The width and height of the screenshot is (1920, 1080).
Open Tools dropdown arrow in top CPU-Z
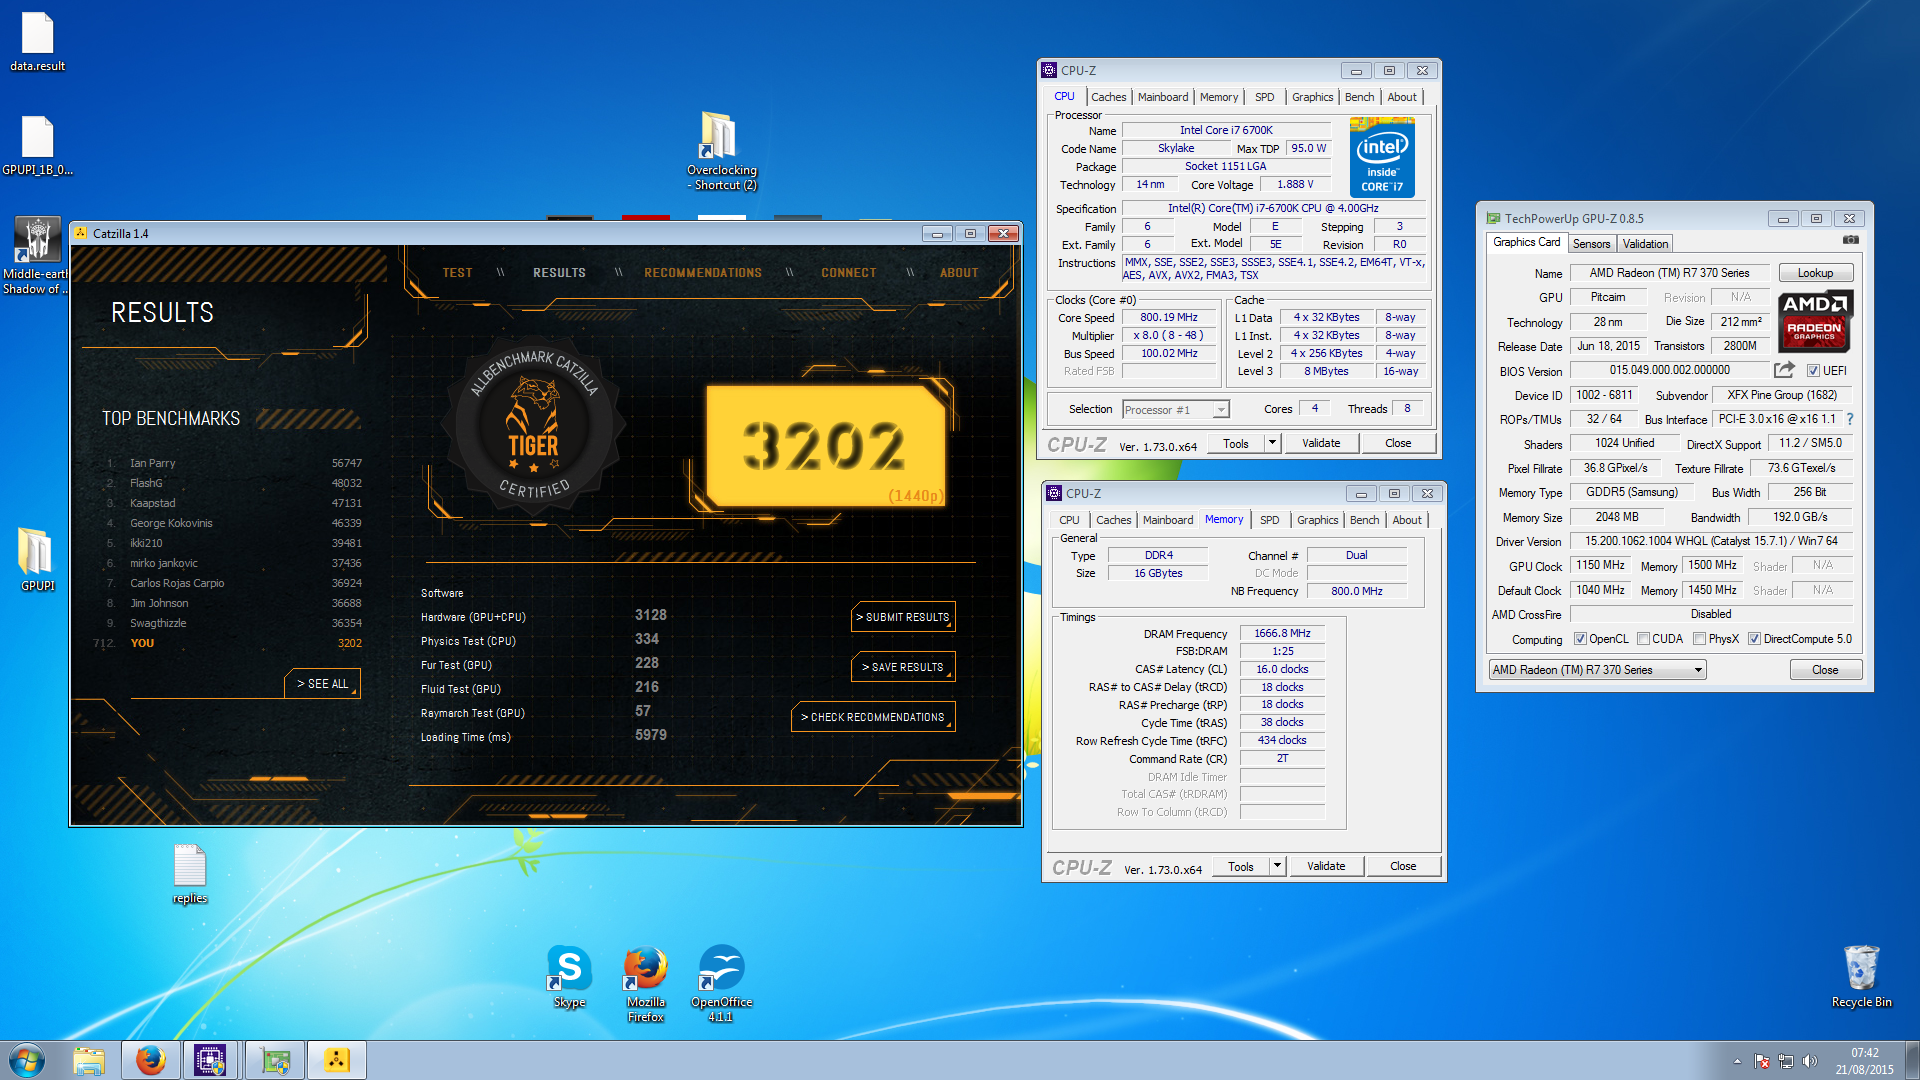(1272, 443)
